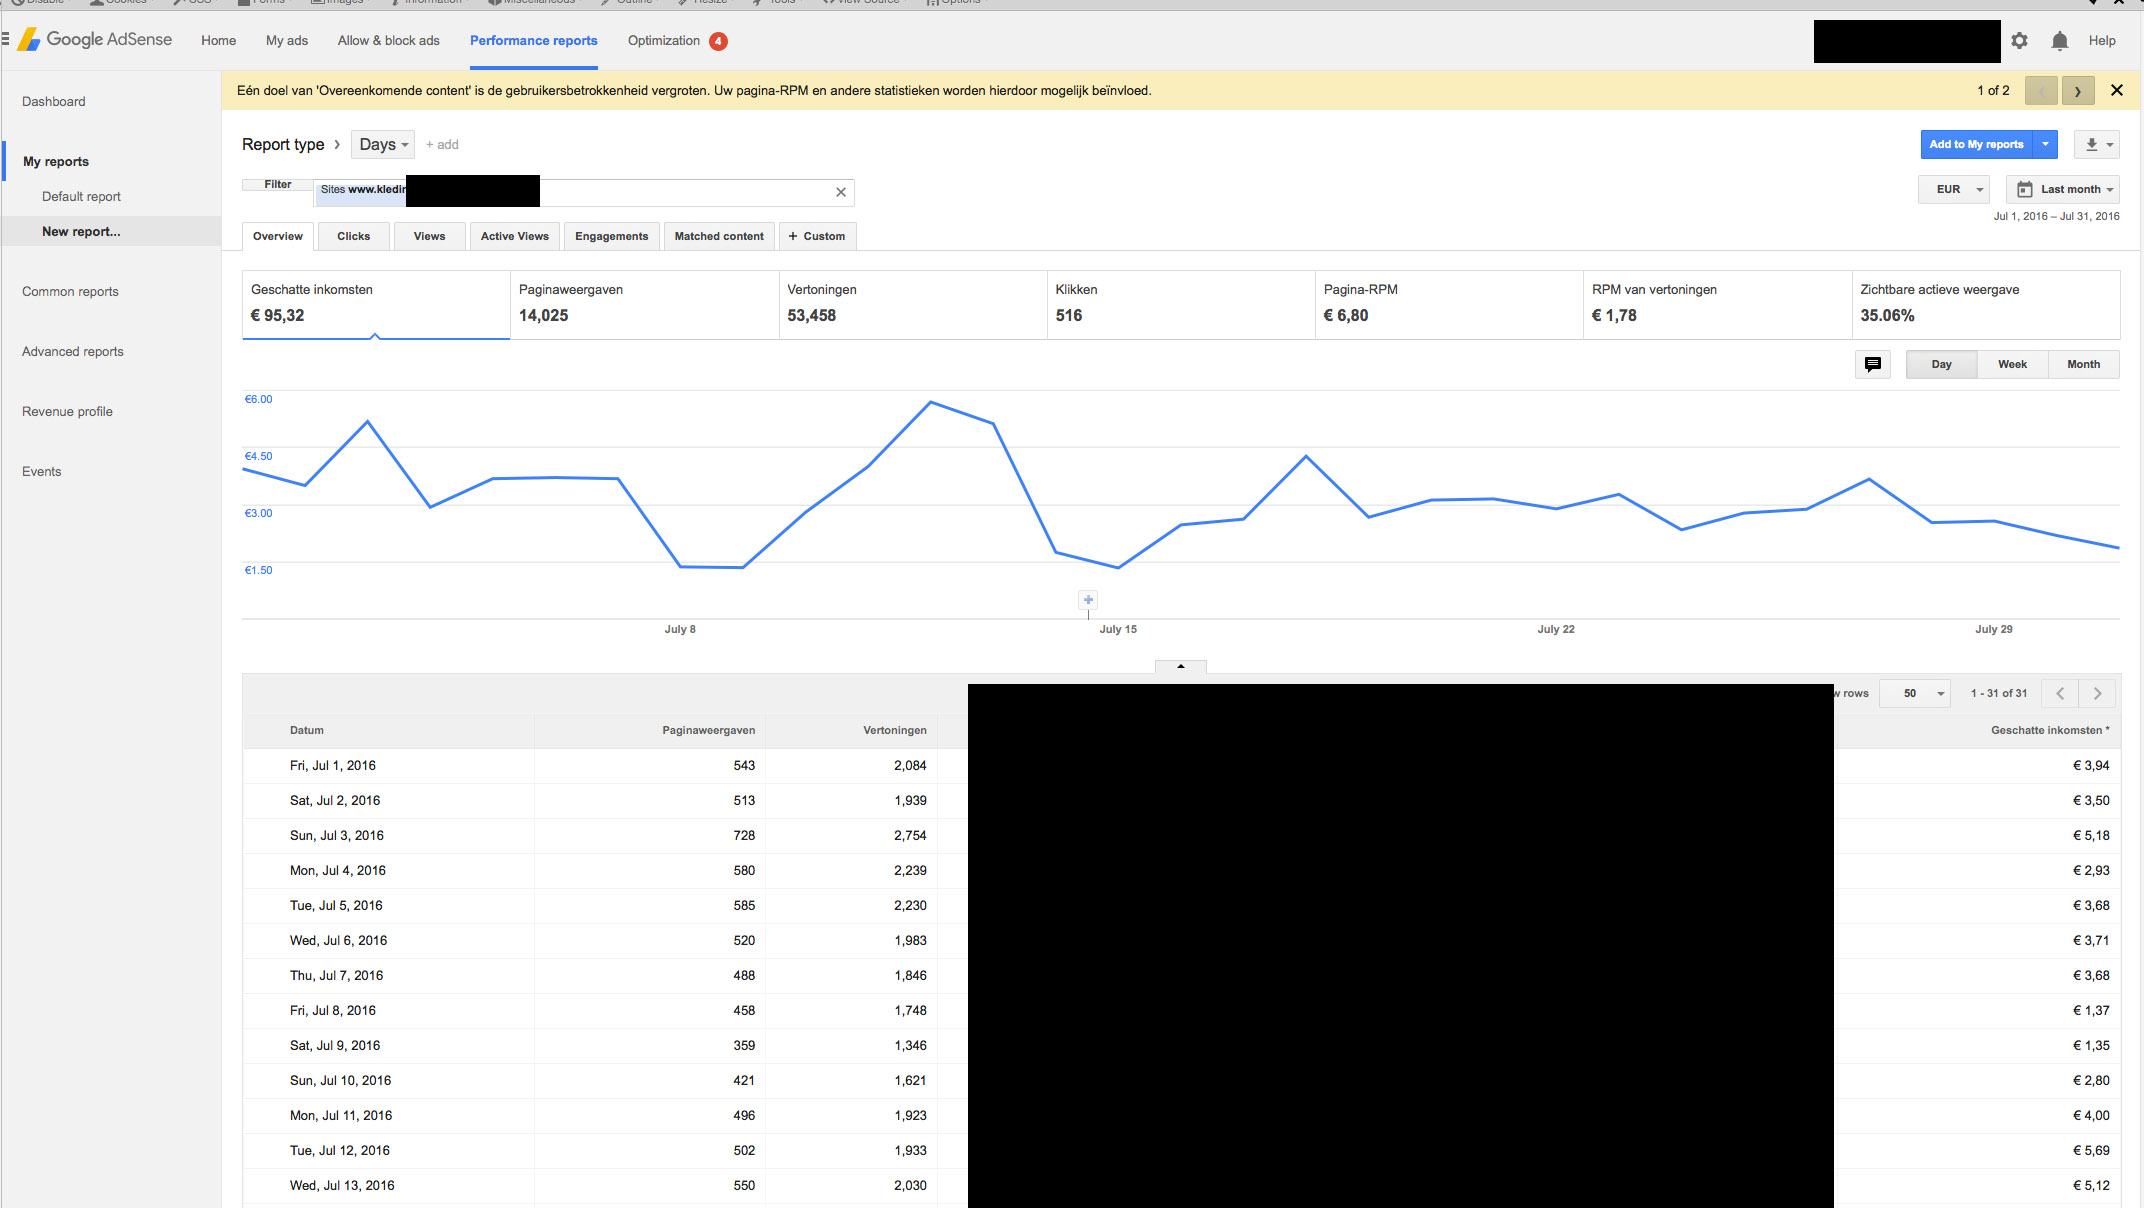Switch to the Active Views tab
2144x1208 pixels.
(x=514, y=236)
